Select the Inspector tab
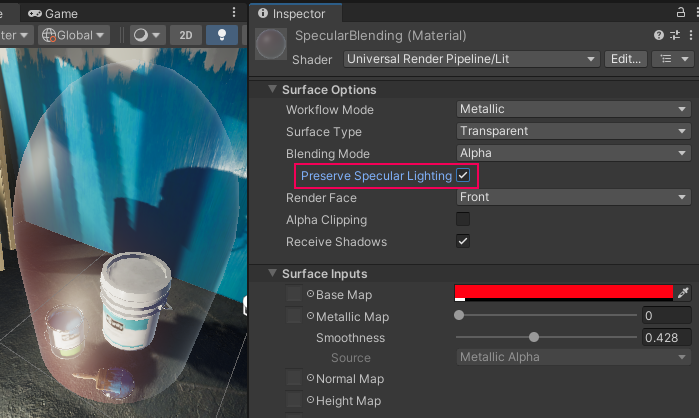The width and height of the screenshot is (699, 418). click(x=297, y=14)
